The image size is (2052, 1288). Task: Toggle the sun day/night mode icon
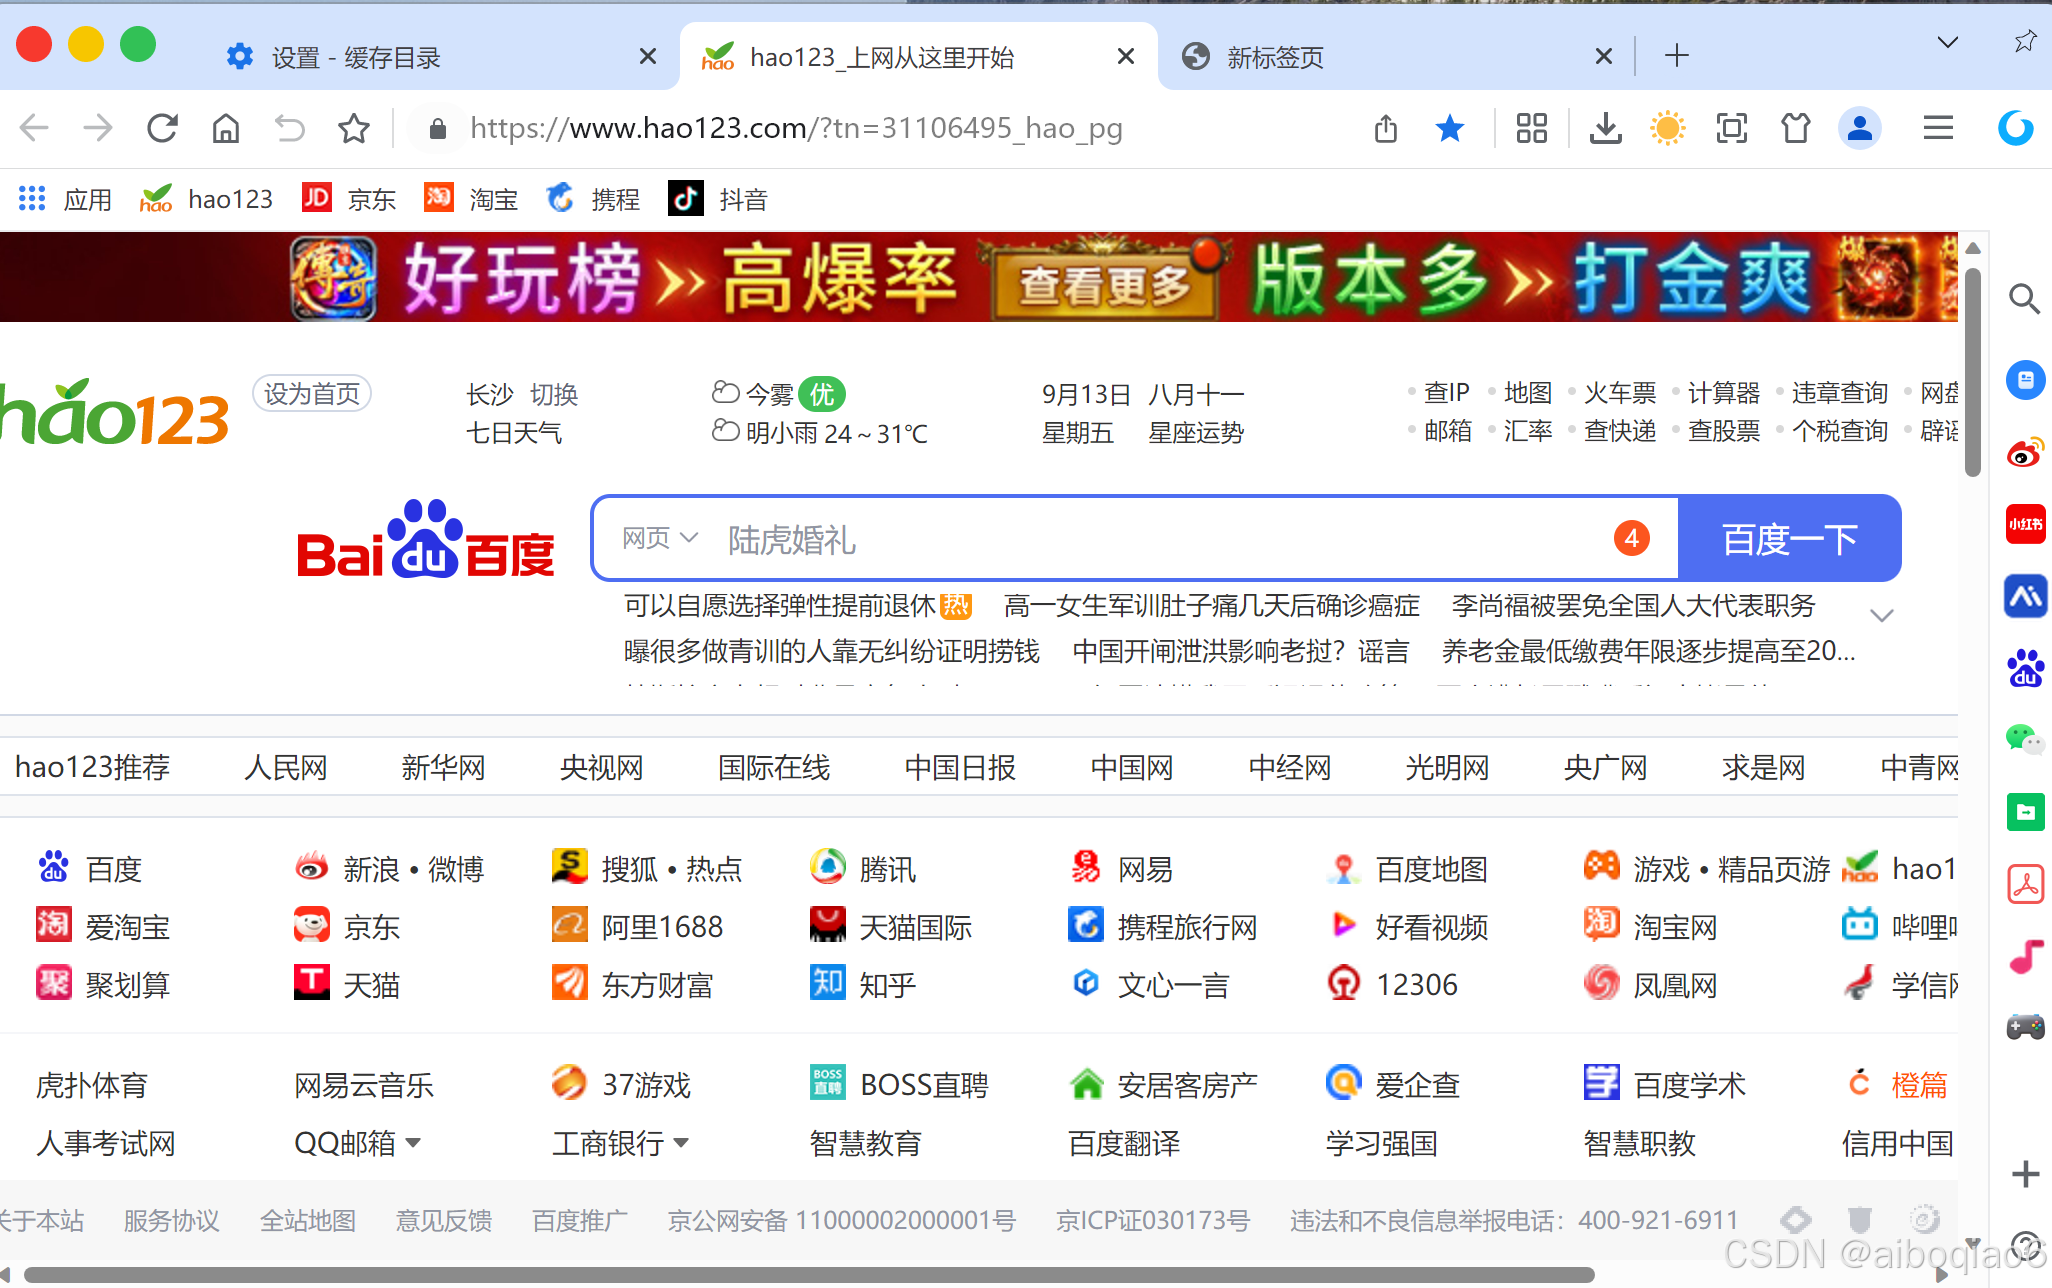click(x=1668, y=128)
